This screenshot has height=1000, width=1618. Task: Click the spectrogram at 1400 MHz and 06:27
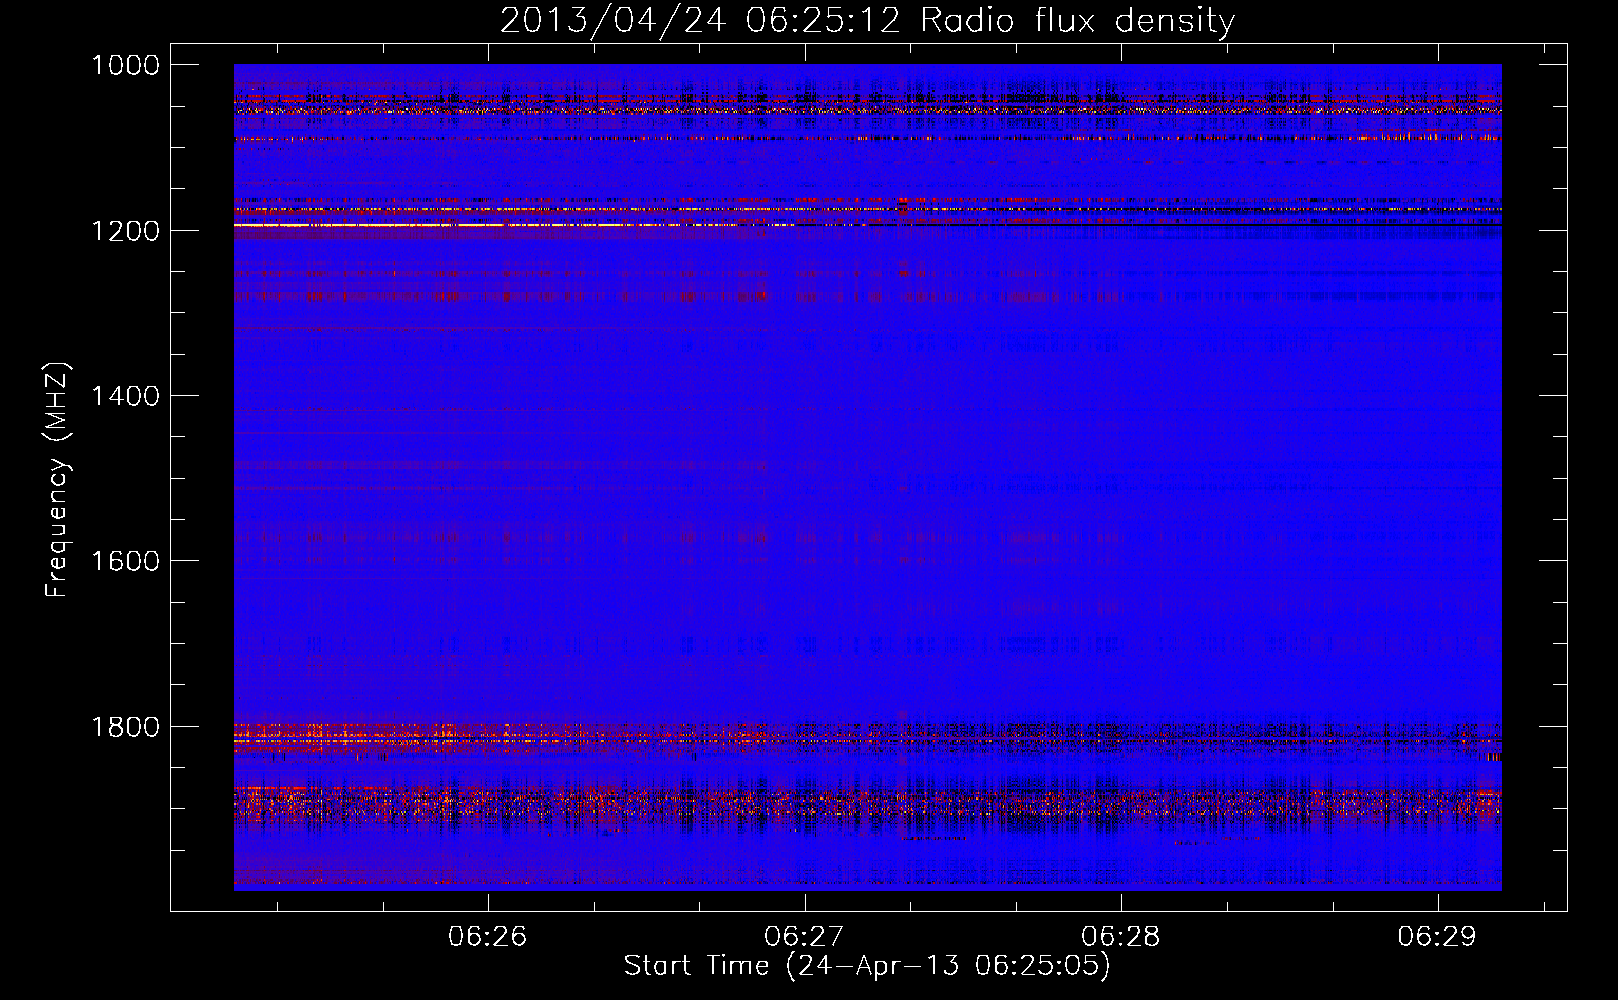(804, 396)
